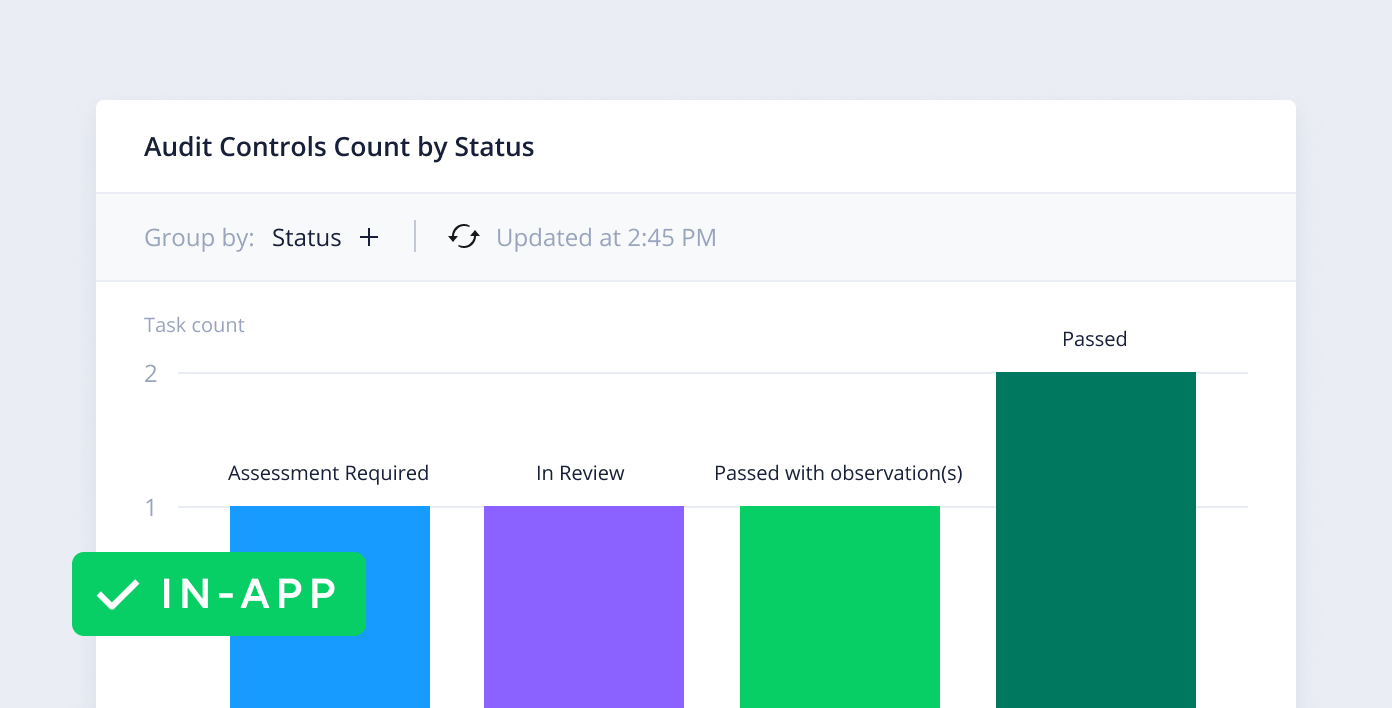Click the 'Group by:' label
Screen dimensions: 1392x708
point(199,238)
